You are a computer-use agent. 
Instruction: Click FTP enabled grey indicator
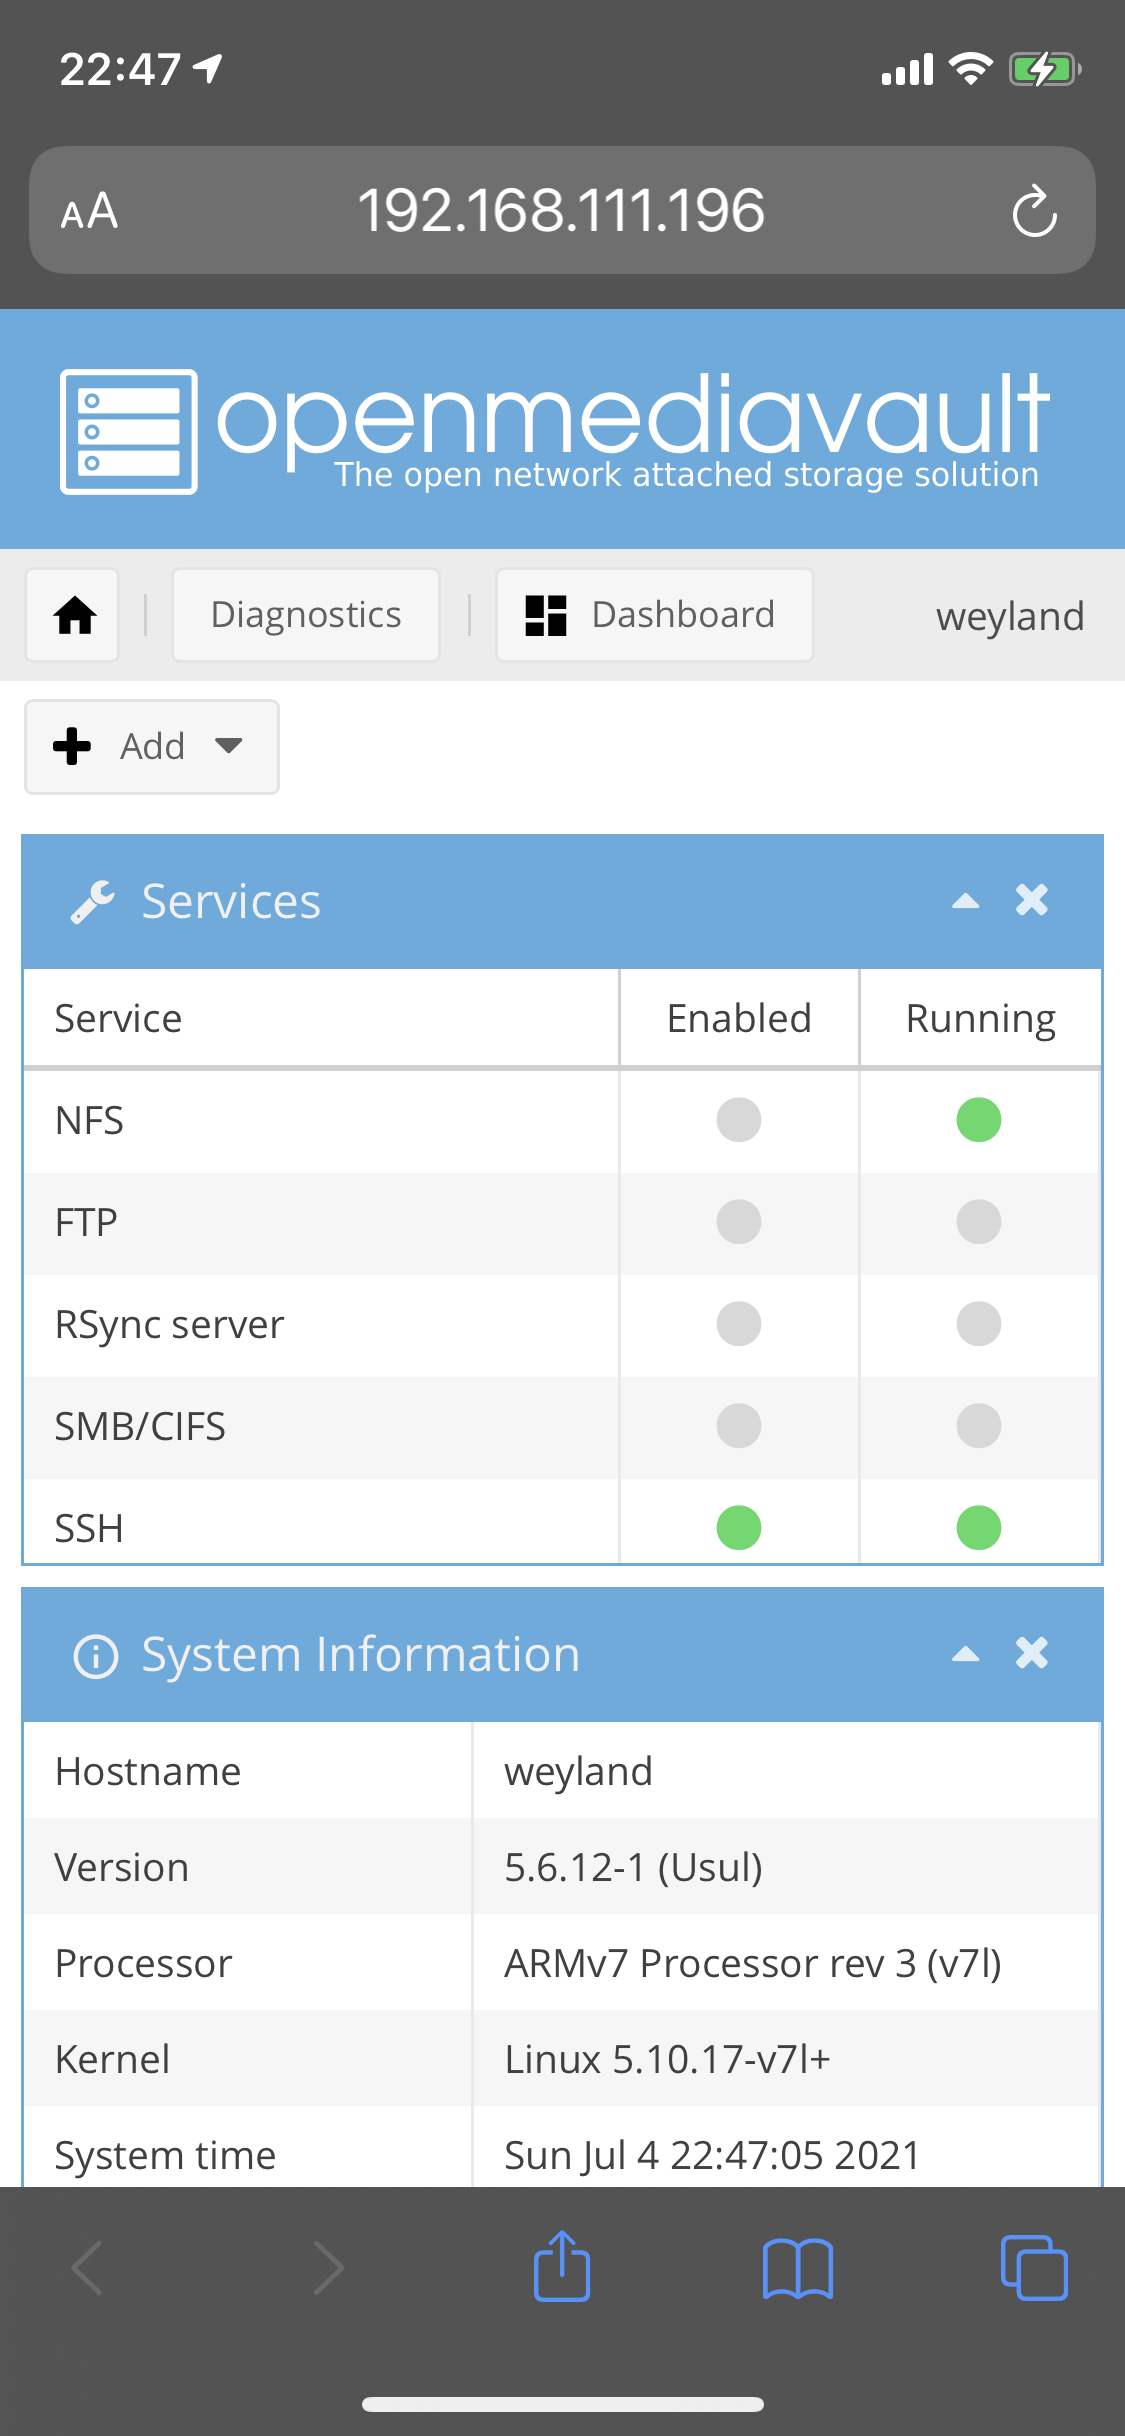pos(739,1222)
